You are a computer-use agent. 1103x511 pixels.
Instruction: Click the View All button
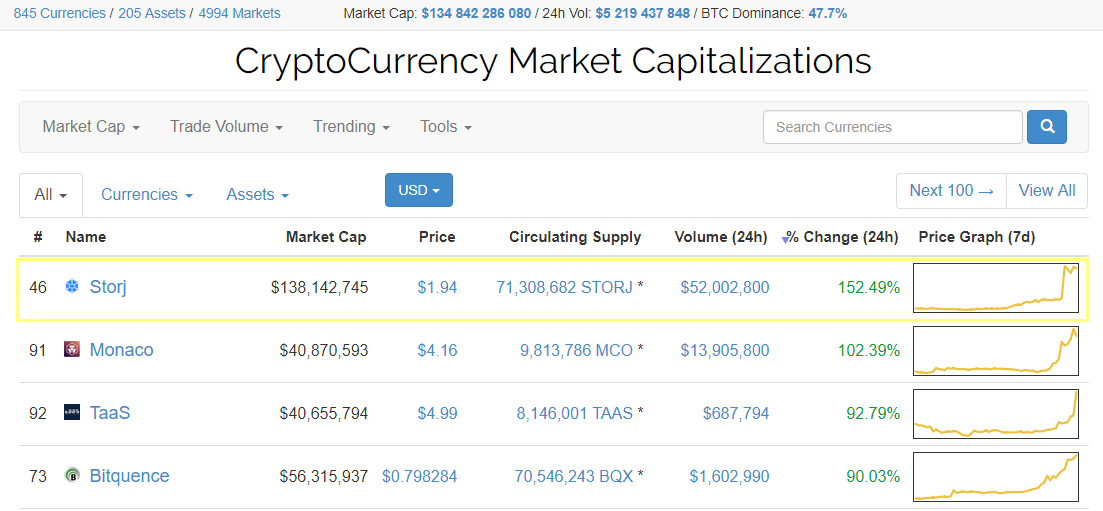1047,190
